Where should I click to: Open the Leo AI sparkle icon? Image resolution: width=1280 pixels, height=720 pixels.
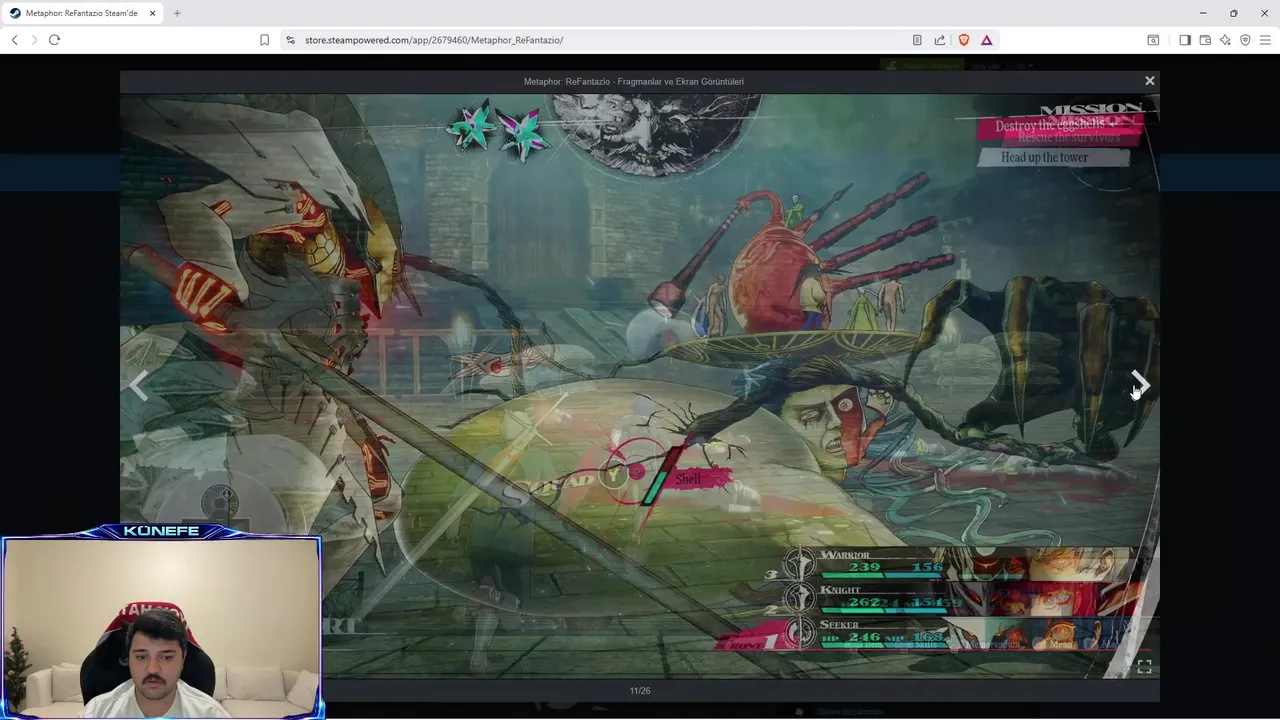1225,40
